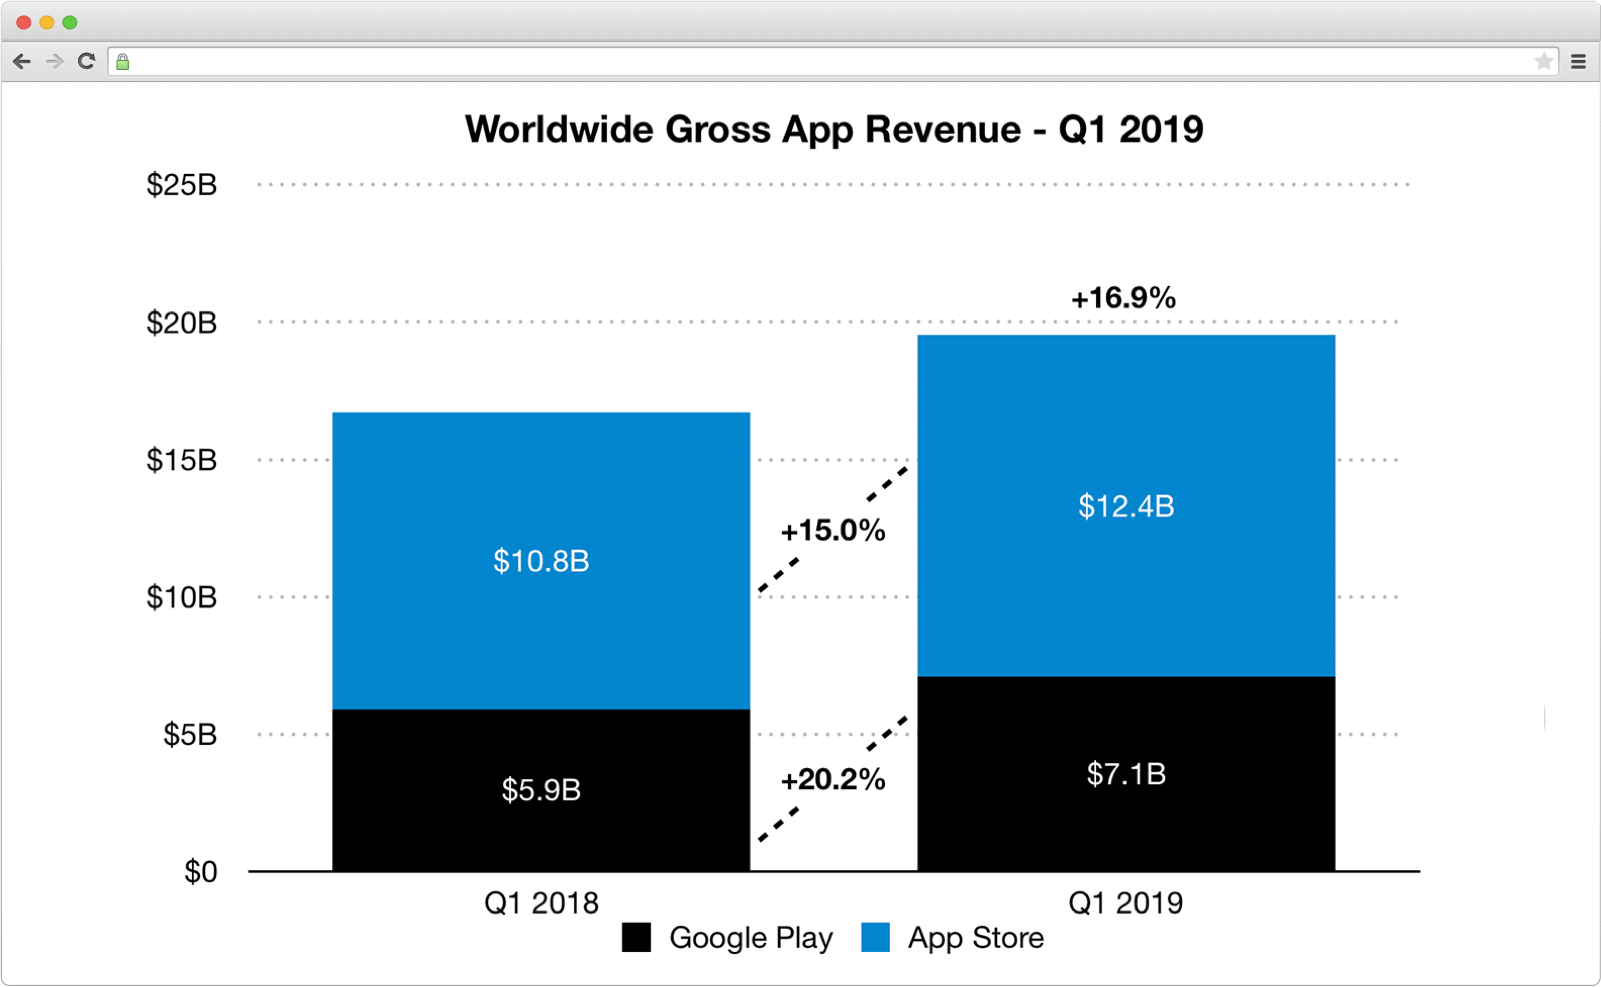Click the browser forward arrow
1601x987 pixels.
tap(54, 62)
